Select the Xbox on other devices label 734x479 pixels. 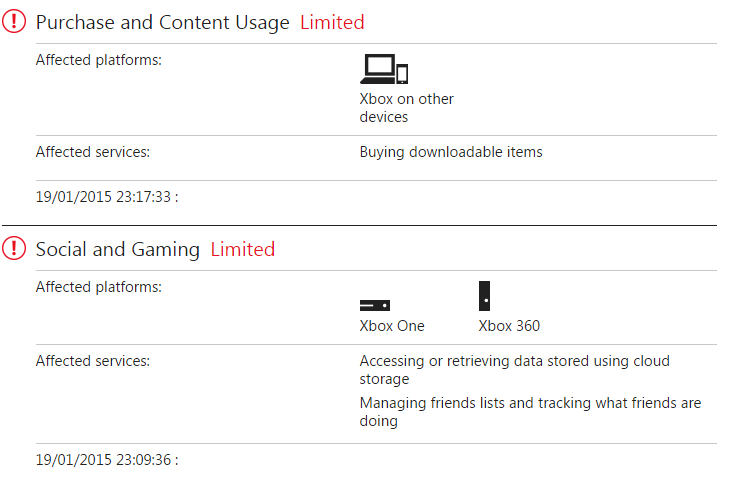tap(406, 108)
